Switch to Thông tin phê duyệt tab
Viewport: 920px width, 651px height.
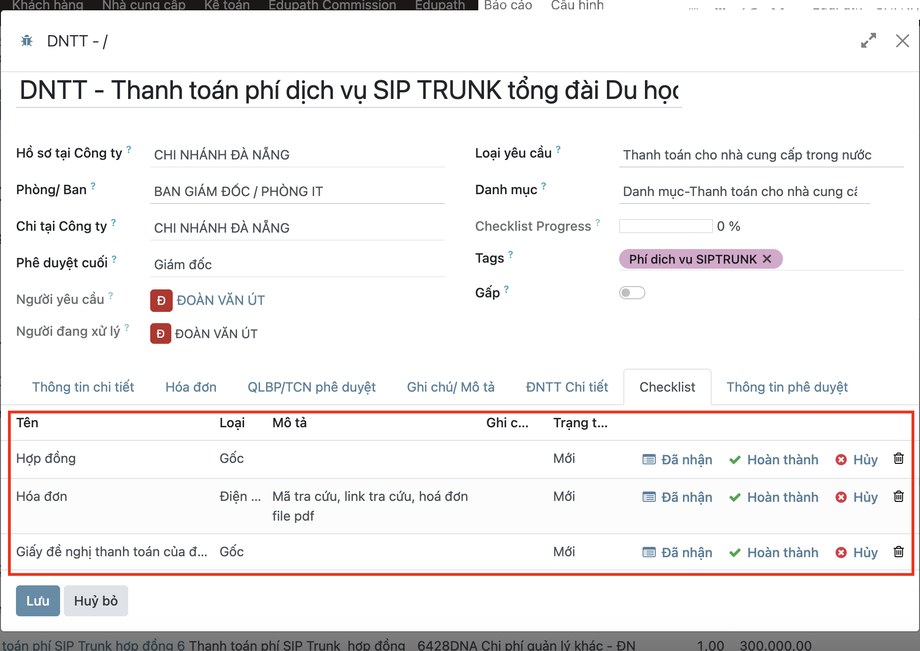click(x=787, y=387)
